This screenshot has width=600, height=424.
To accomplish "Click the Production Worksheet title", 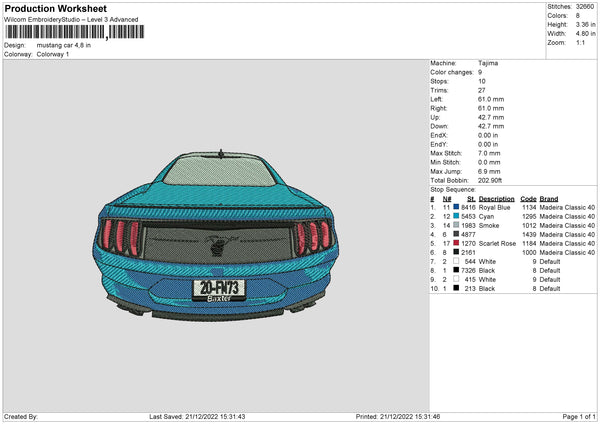I will click(55, 8).
